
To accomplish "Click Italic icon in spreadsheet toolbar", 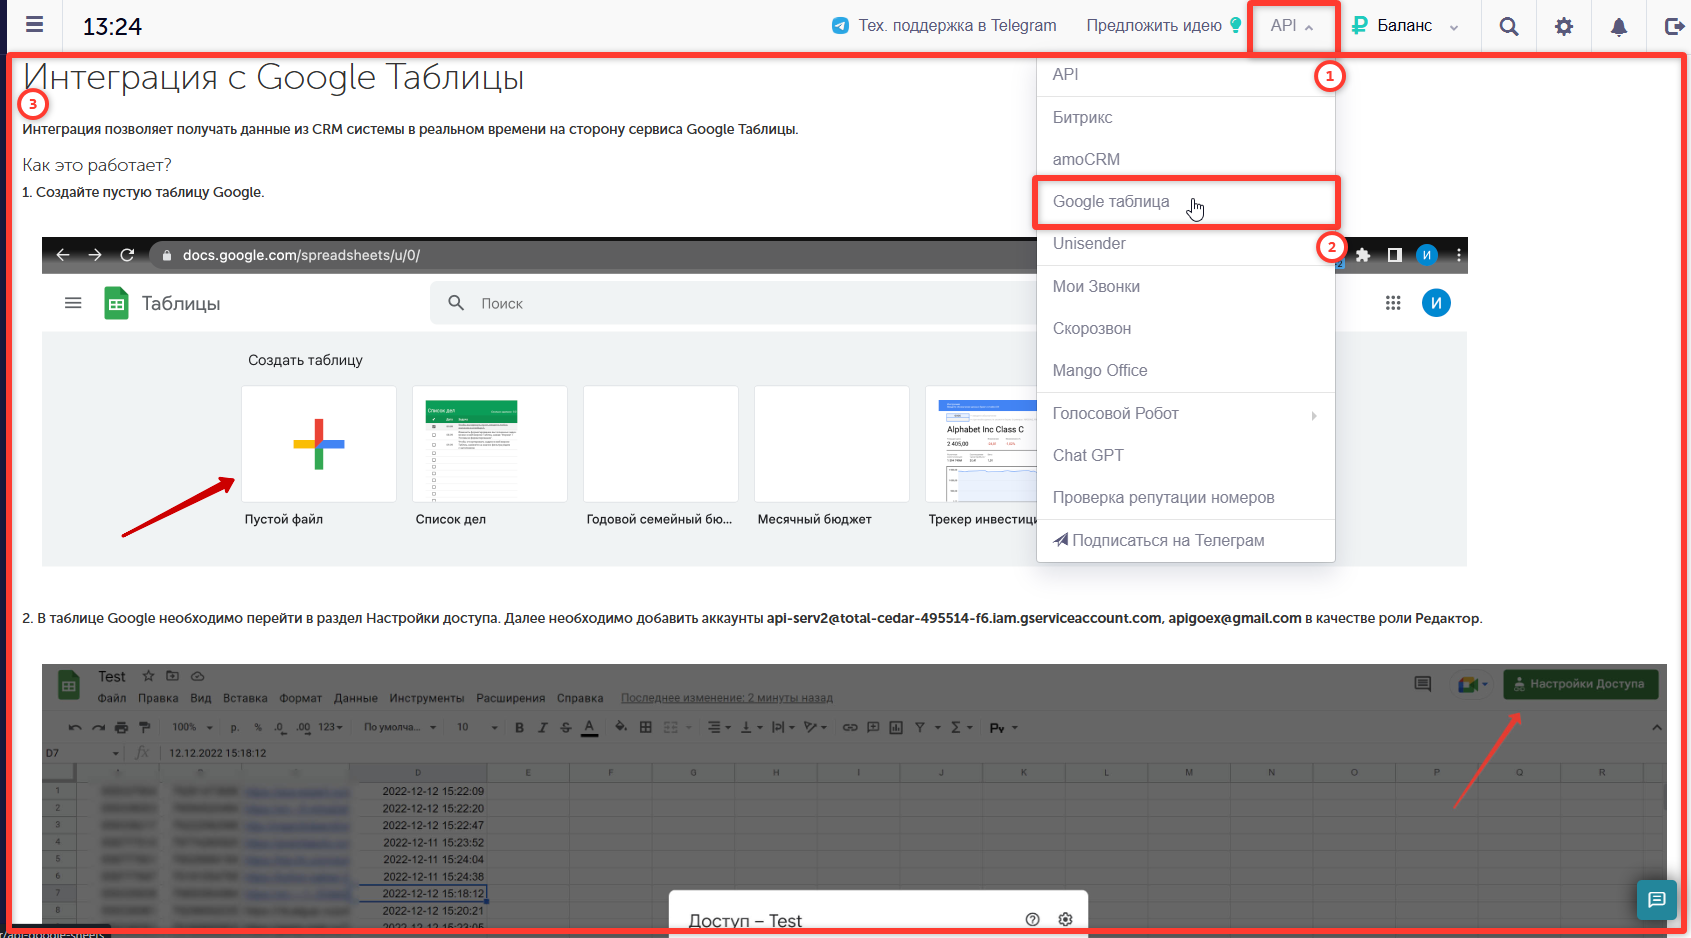I will pos(543,727).
